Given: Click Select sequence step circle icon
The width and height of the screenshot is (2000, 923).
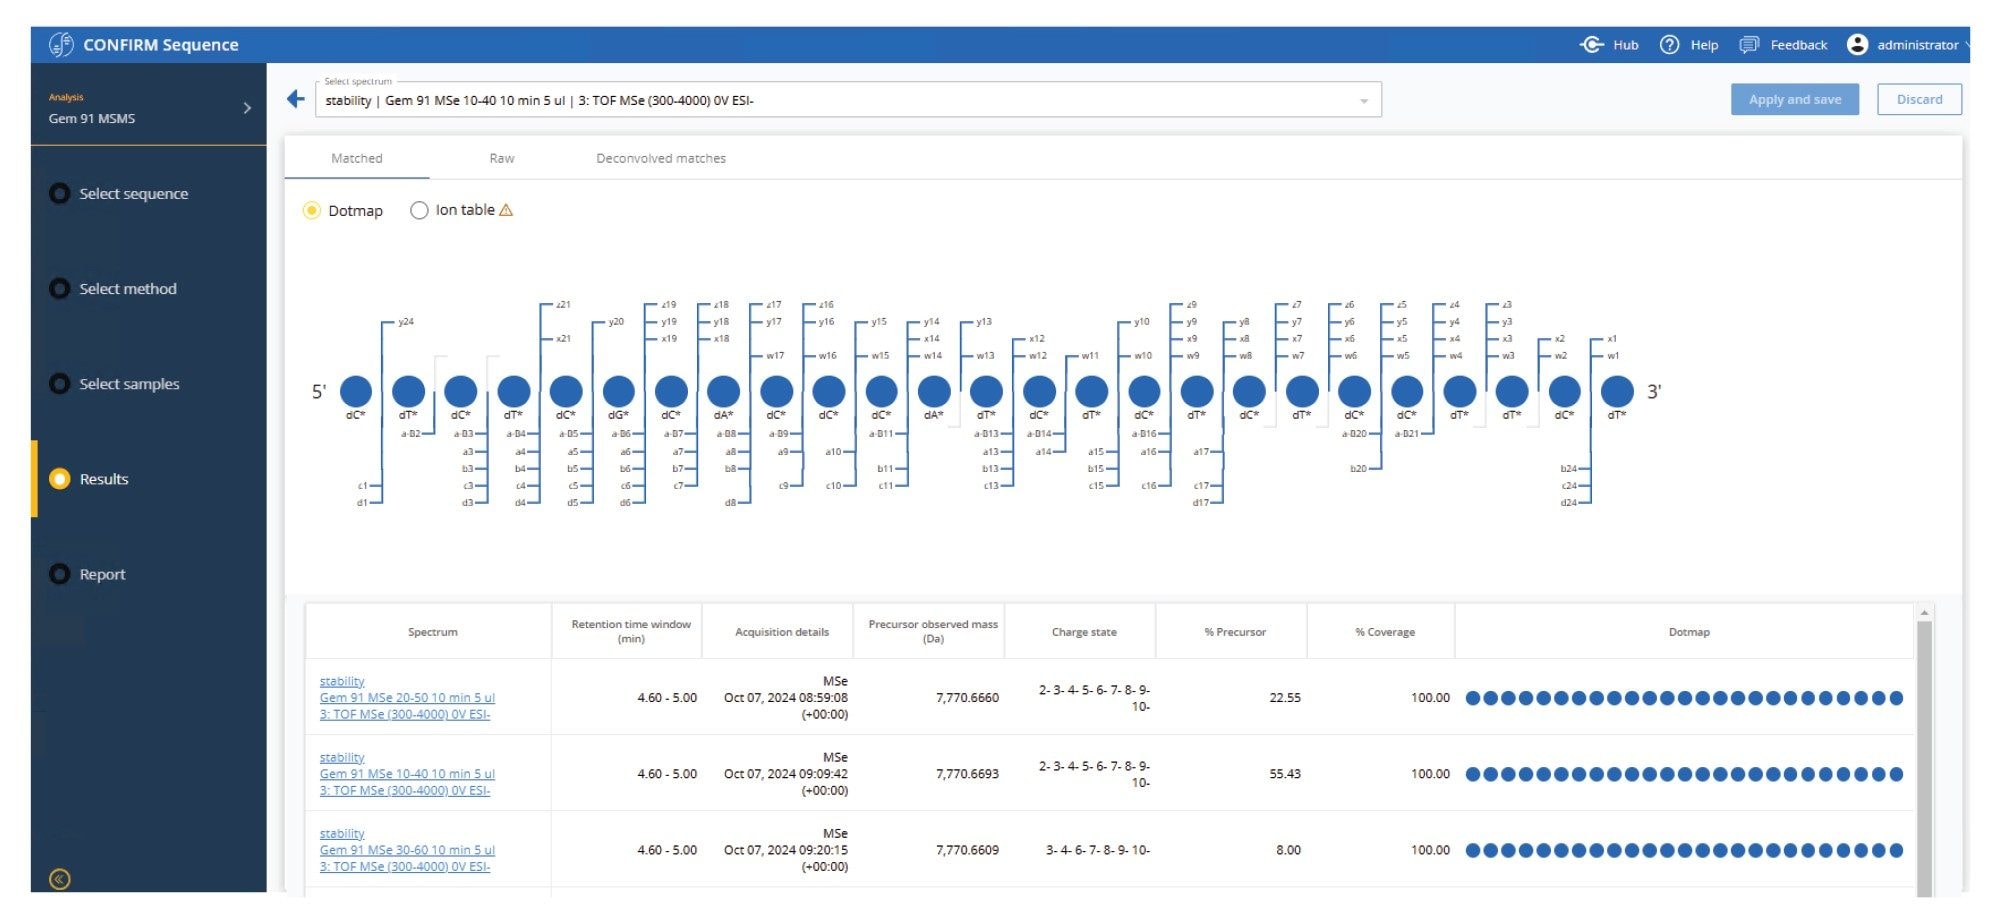Looking at the screenshot, I should [x=60, y=193].
